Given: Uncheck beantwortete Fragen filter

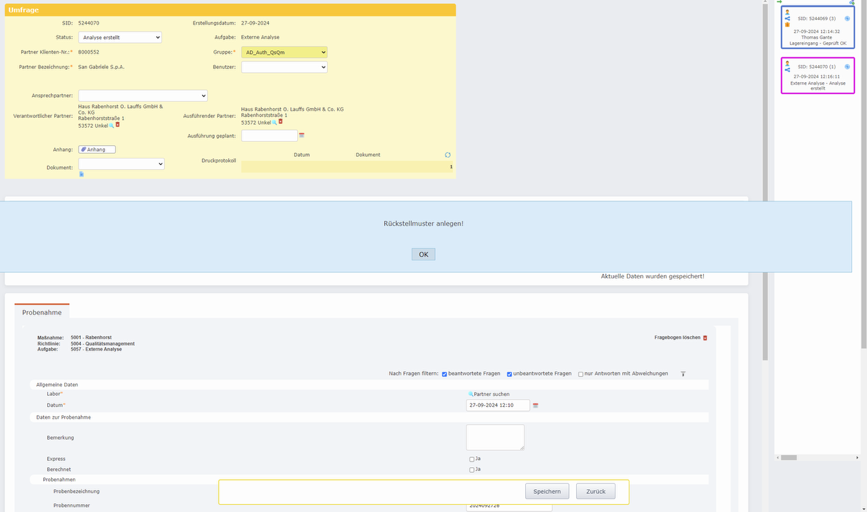Looking at the screenshot, I should (445, 374).
